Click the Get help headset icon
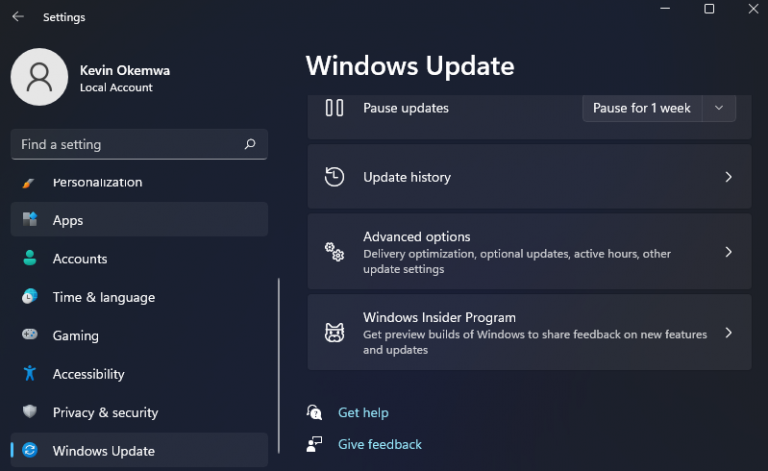Screen dimensions: 768x471 tap(314, 412)
